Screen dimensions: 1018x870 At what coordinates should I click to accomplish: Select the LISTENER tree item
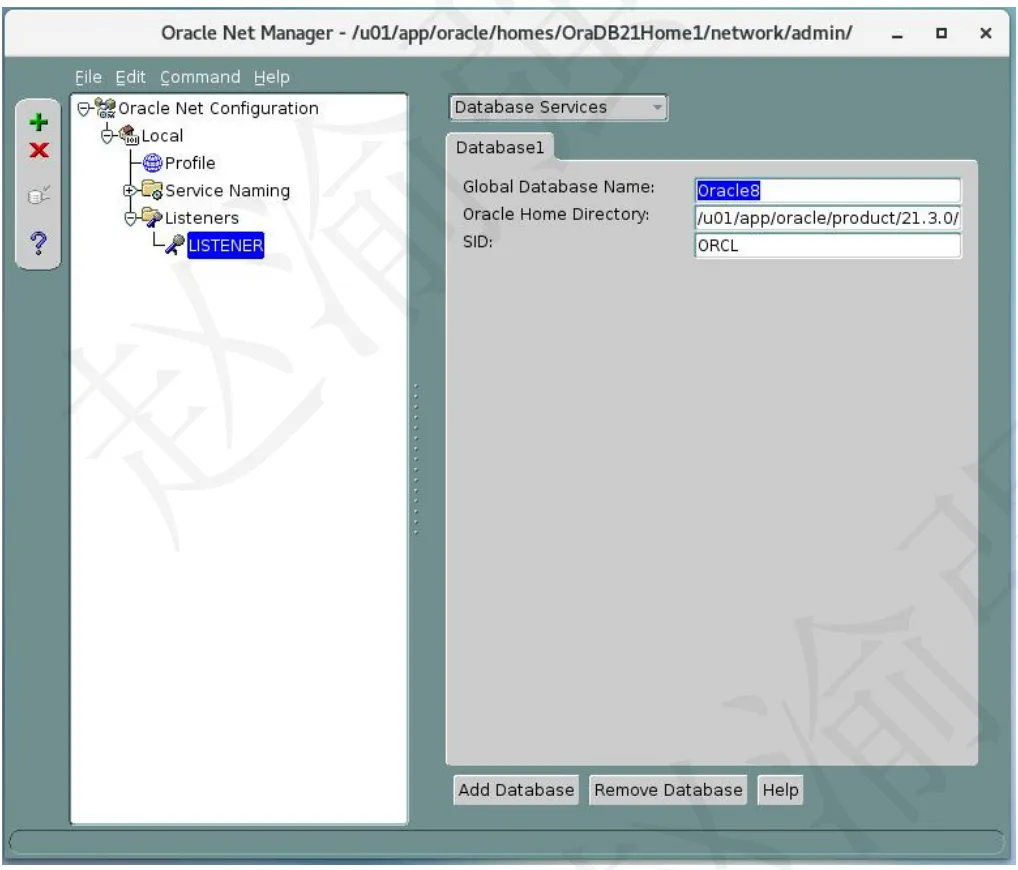tap(225, 245)
